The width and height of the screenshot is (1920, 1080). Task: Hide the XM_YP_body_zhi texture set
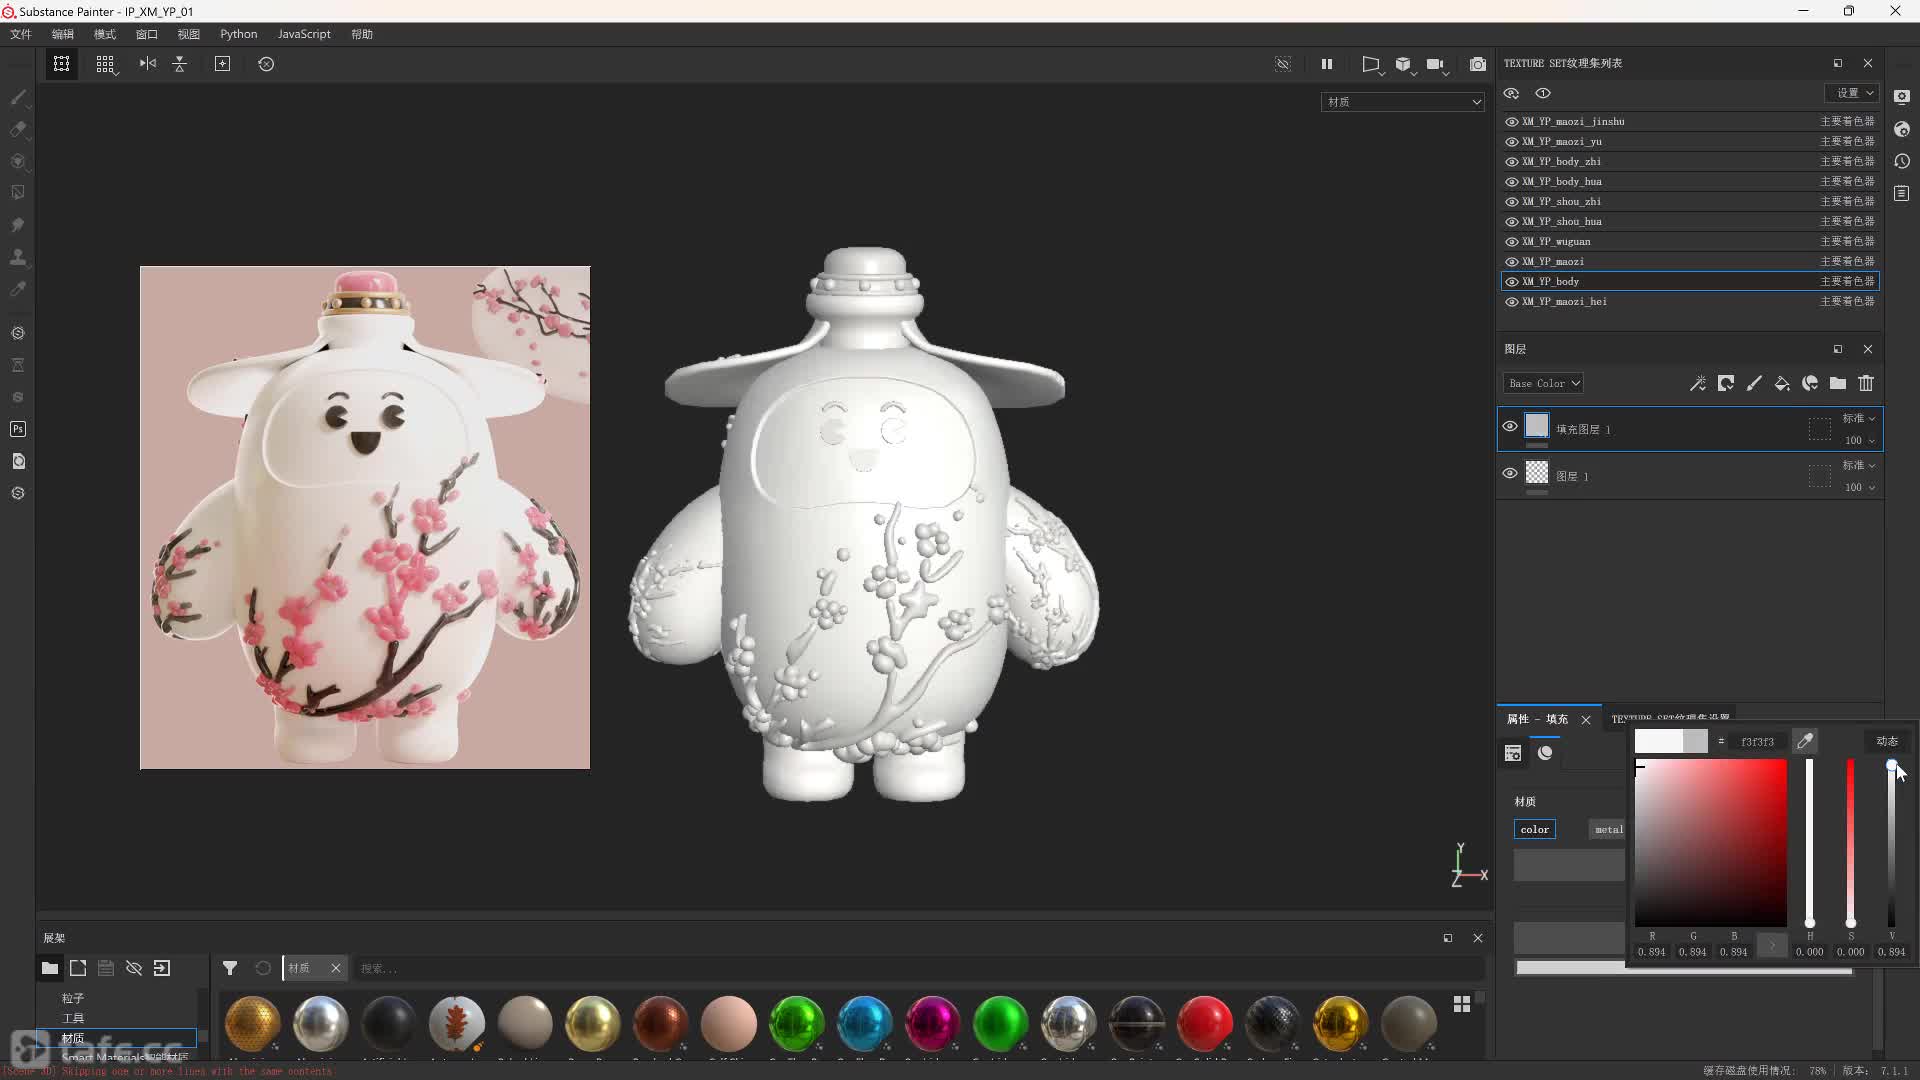(x=1511, y=162)
